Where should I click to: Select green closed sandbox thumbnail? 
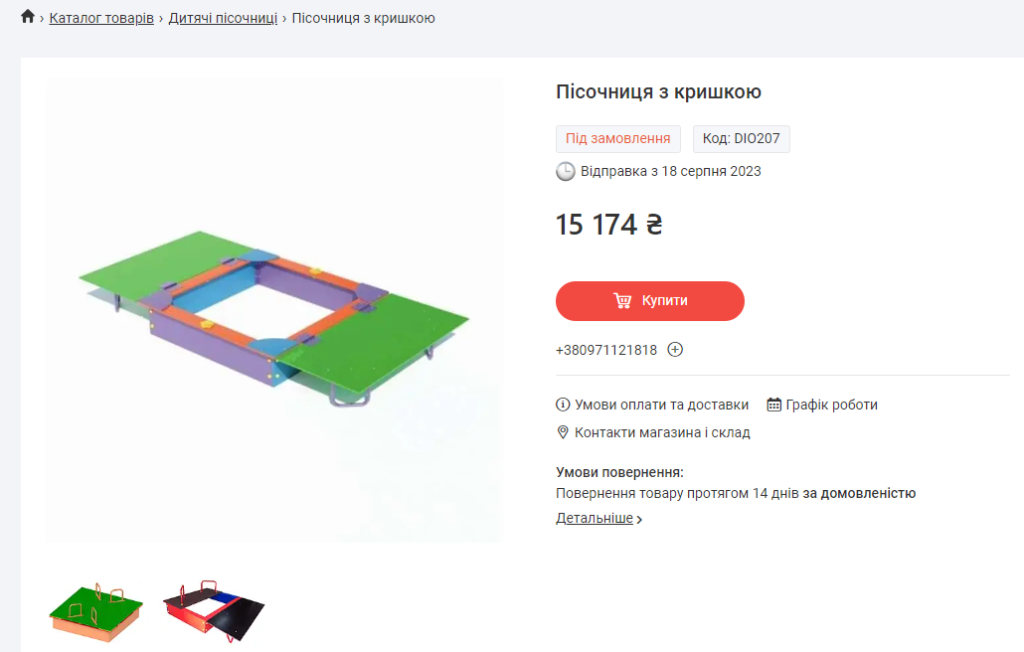(x=96, y=611)
